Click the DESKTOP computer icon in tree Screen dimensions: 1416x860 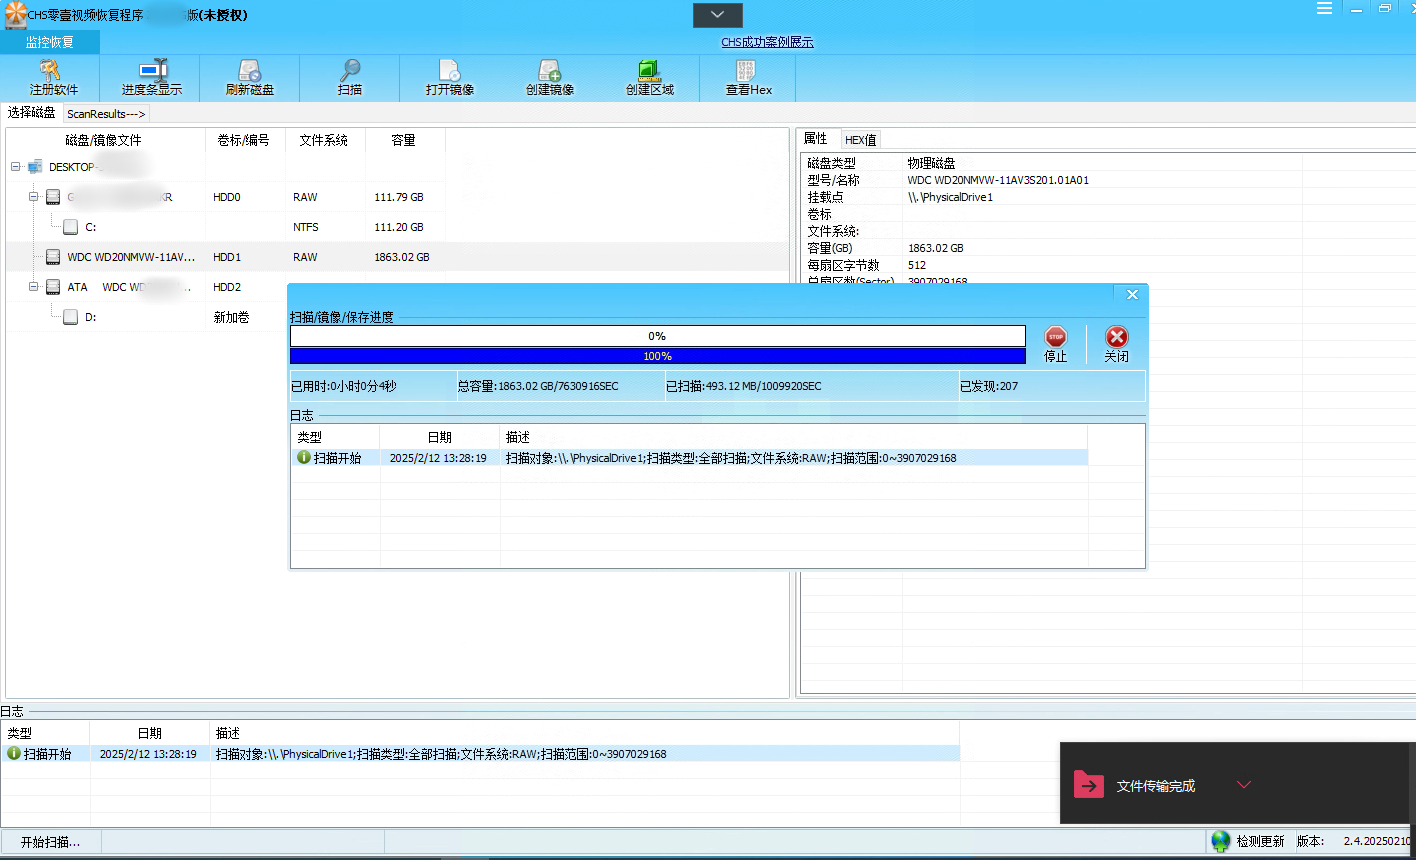click(36, 167)
